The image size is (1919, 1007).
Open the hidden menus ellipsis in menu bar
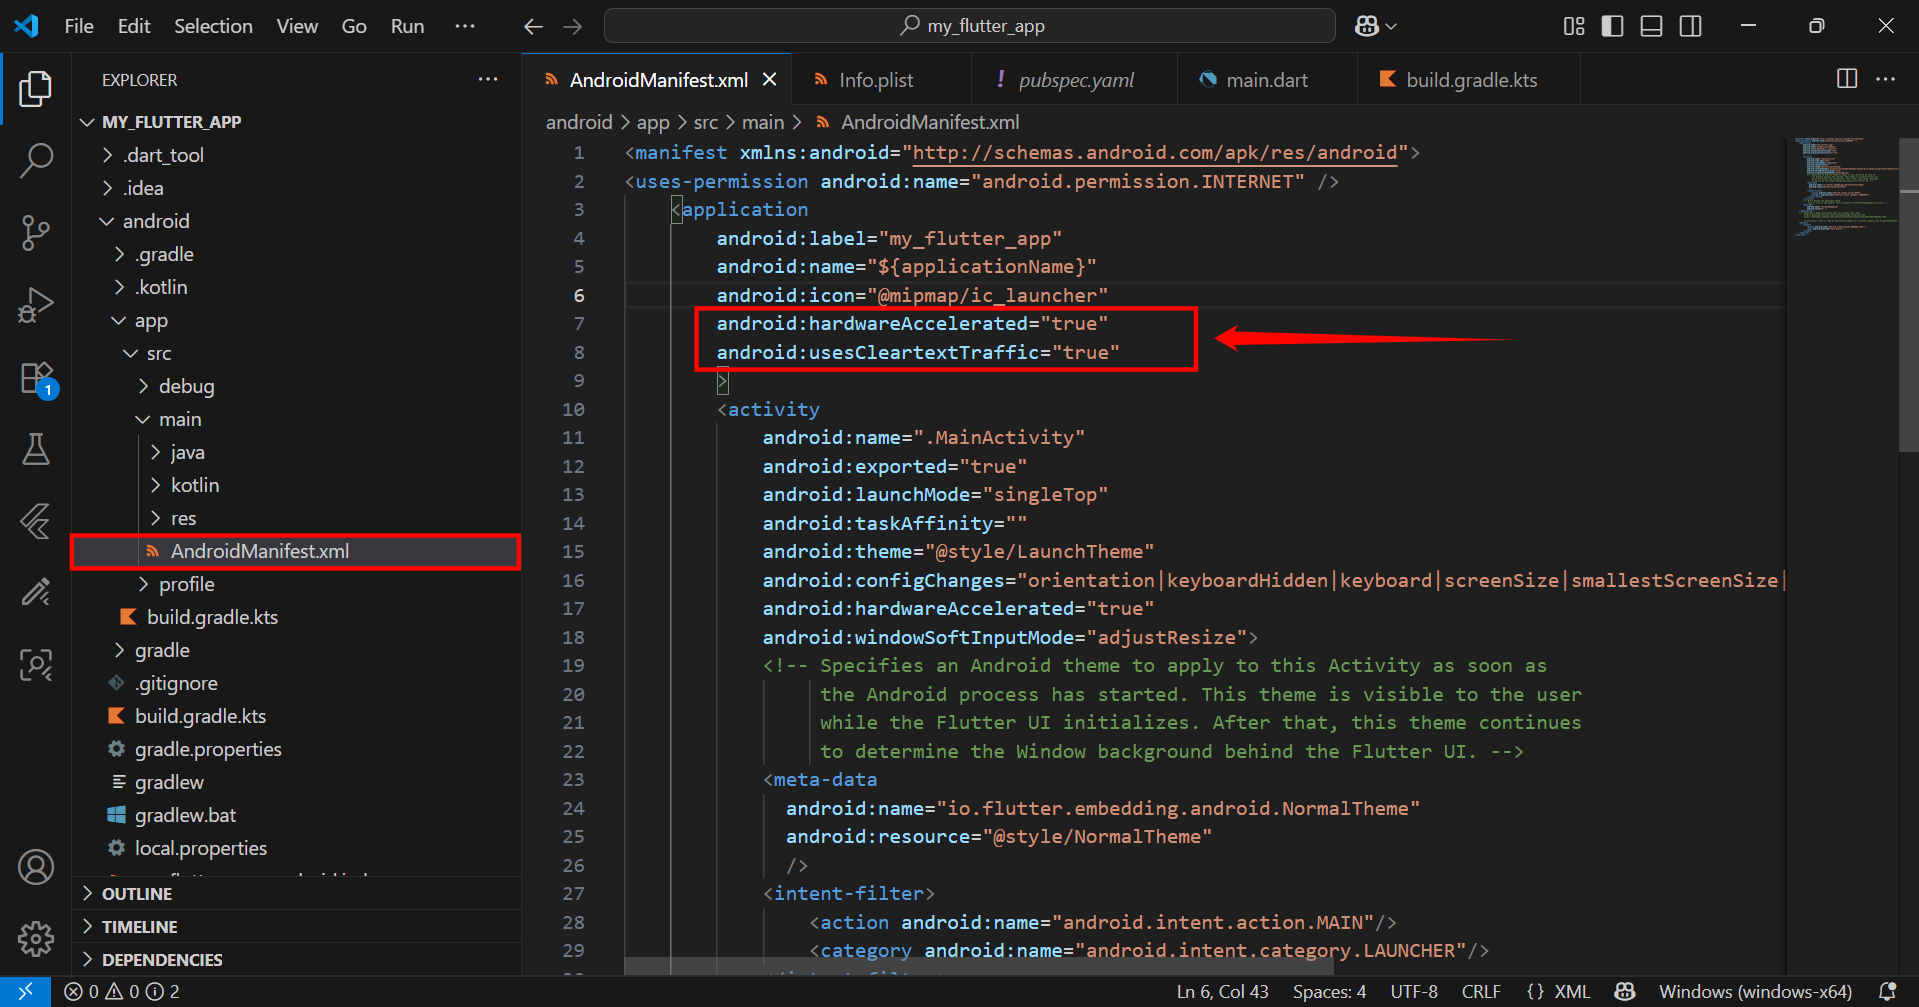(465, 26)
